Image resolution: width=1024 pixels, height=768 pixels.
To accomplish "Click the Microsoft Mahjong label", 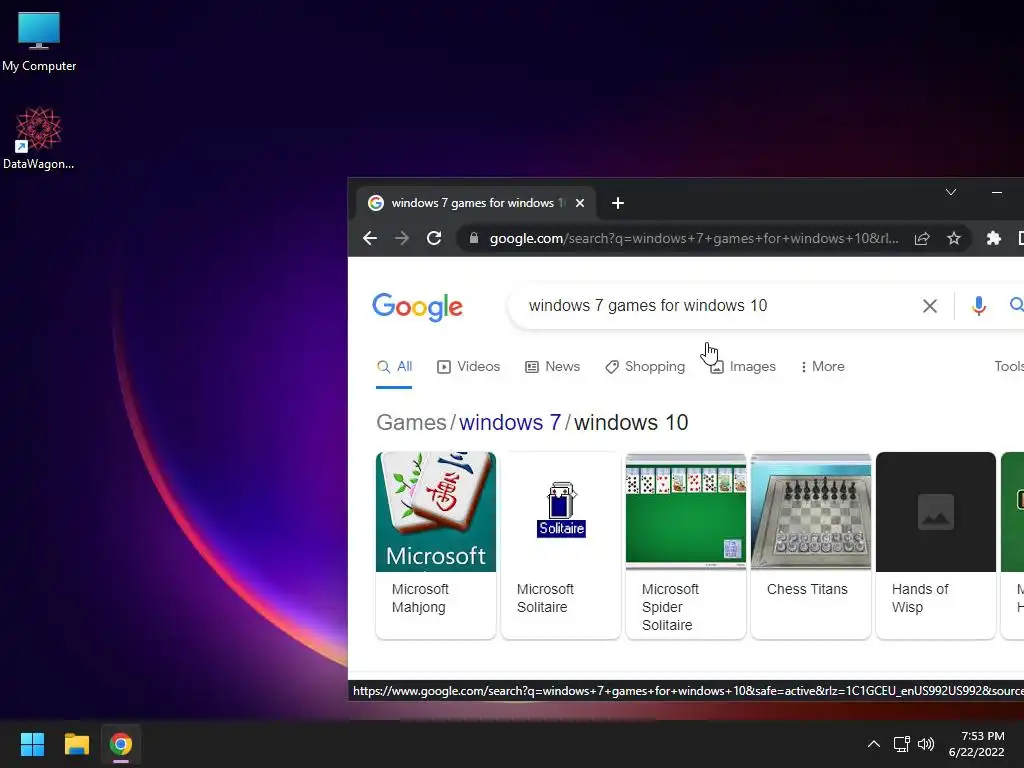I will click(x=420, y=598).
